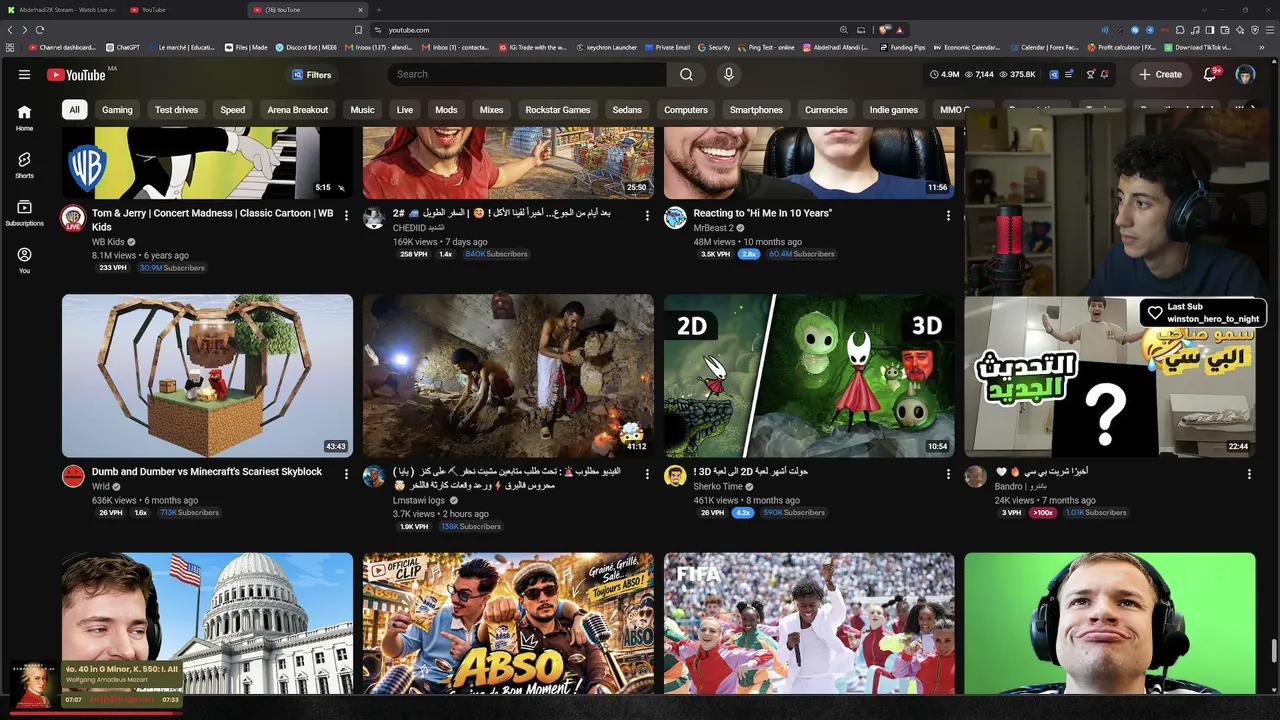1280x720 pixels.
Task: Open the Brave Shields icon
Action: 885,30
